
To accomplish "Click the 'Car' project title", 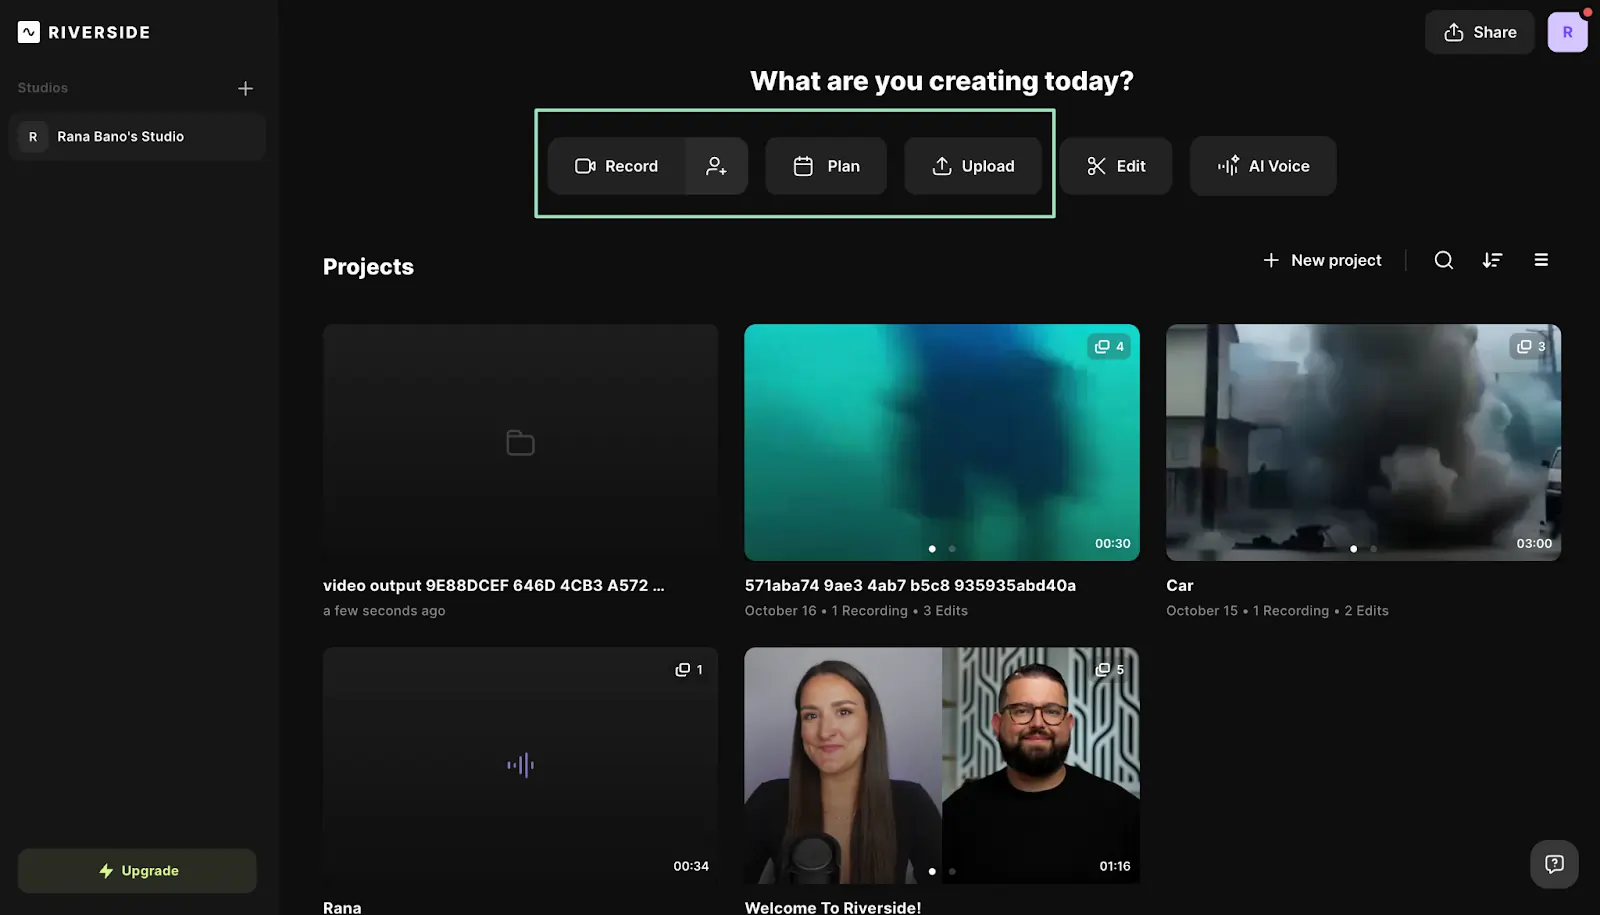I will click(x=1179, y=585).
